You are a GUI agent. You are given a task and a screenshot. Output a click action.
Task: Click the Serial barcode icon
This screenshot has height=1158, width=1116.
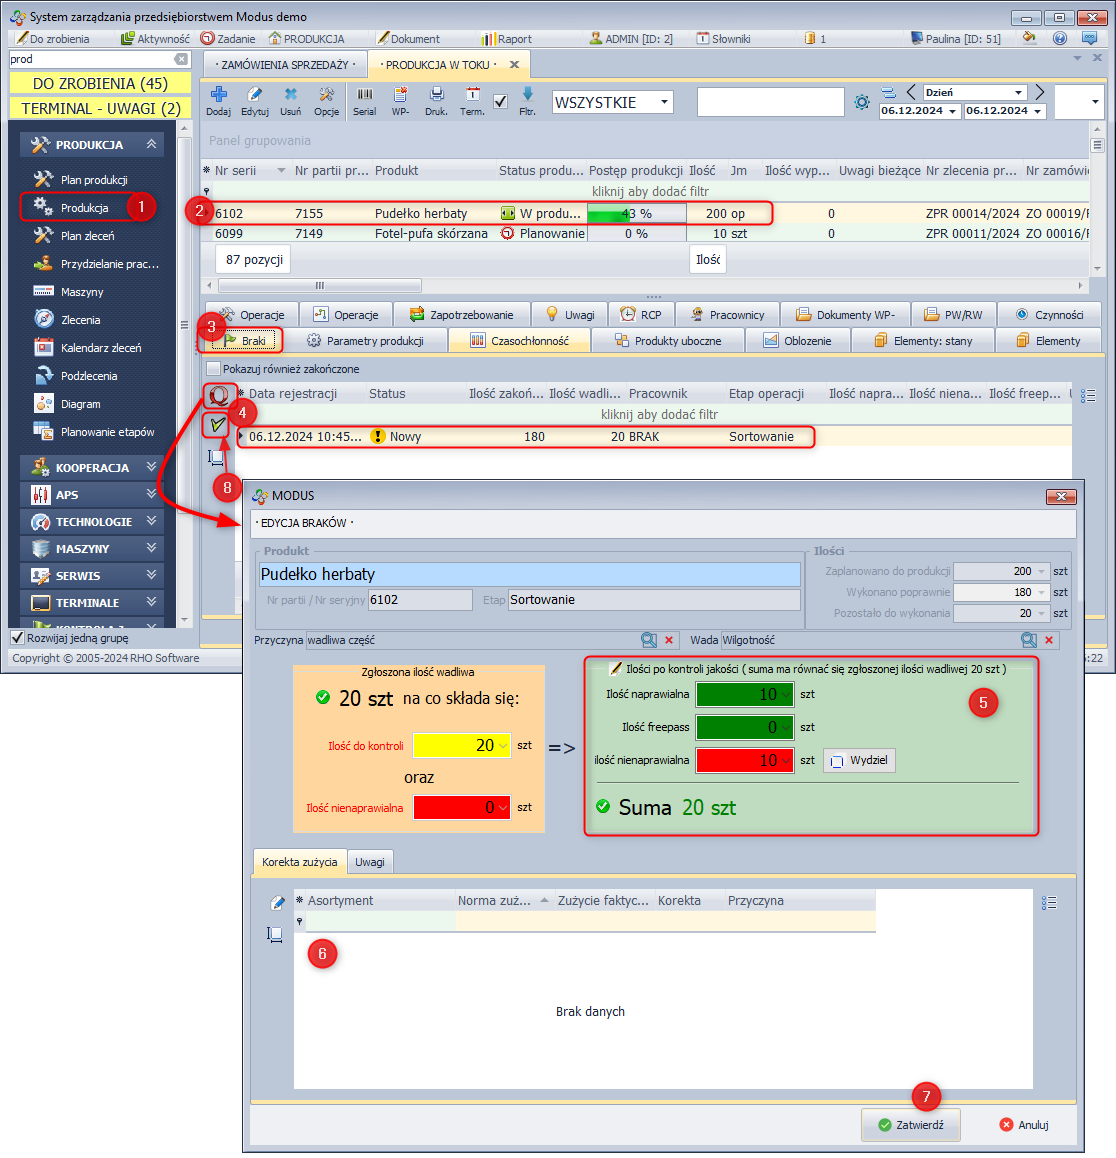click(364, 95)
